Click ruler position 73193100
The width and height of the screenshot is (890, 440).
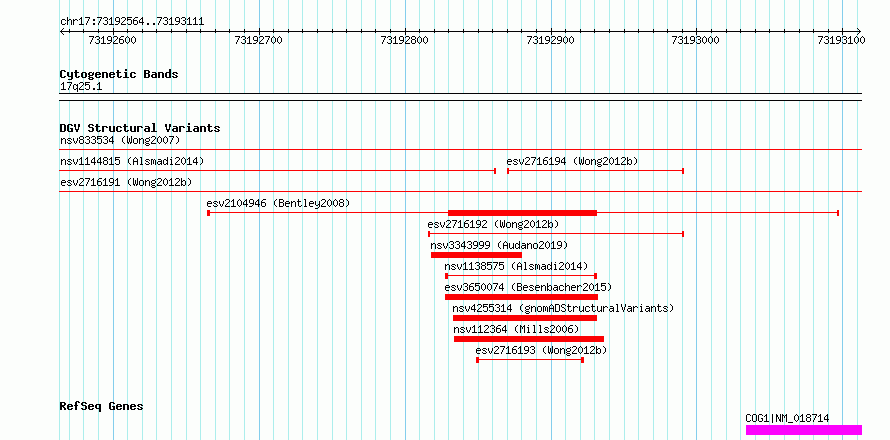coord(841,40)
